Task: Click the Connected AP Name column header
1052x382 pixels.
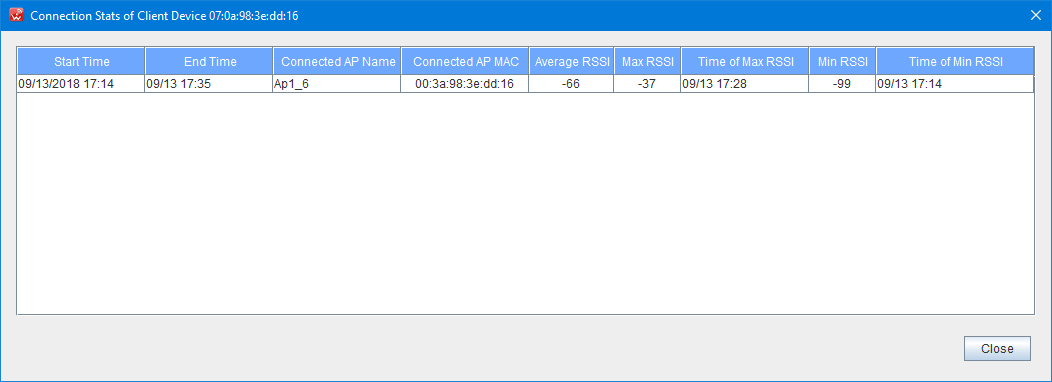Action: (337, 61)
